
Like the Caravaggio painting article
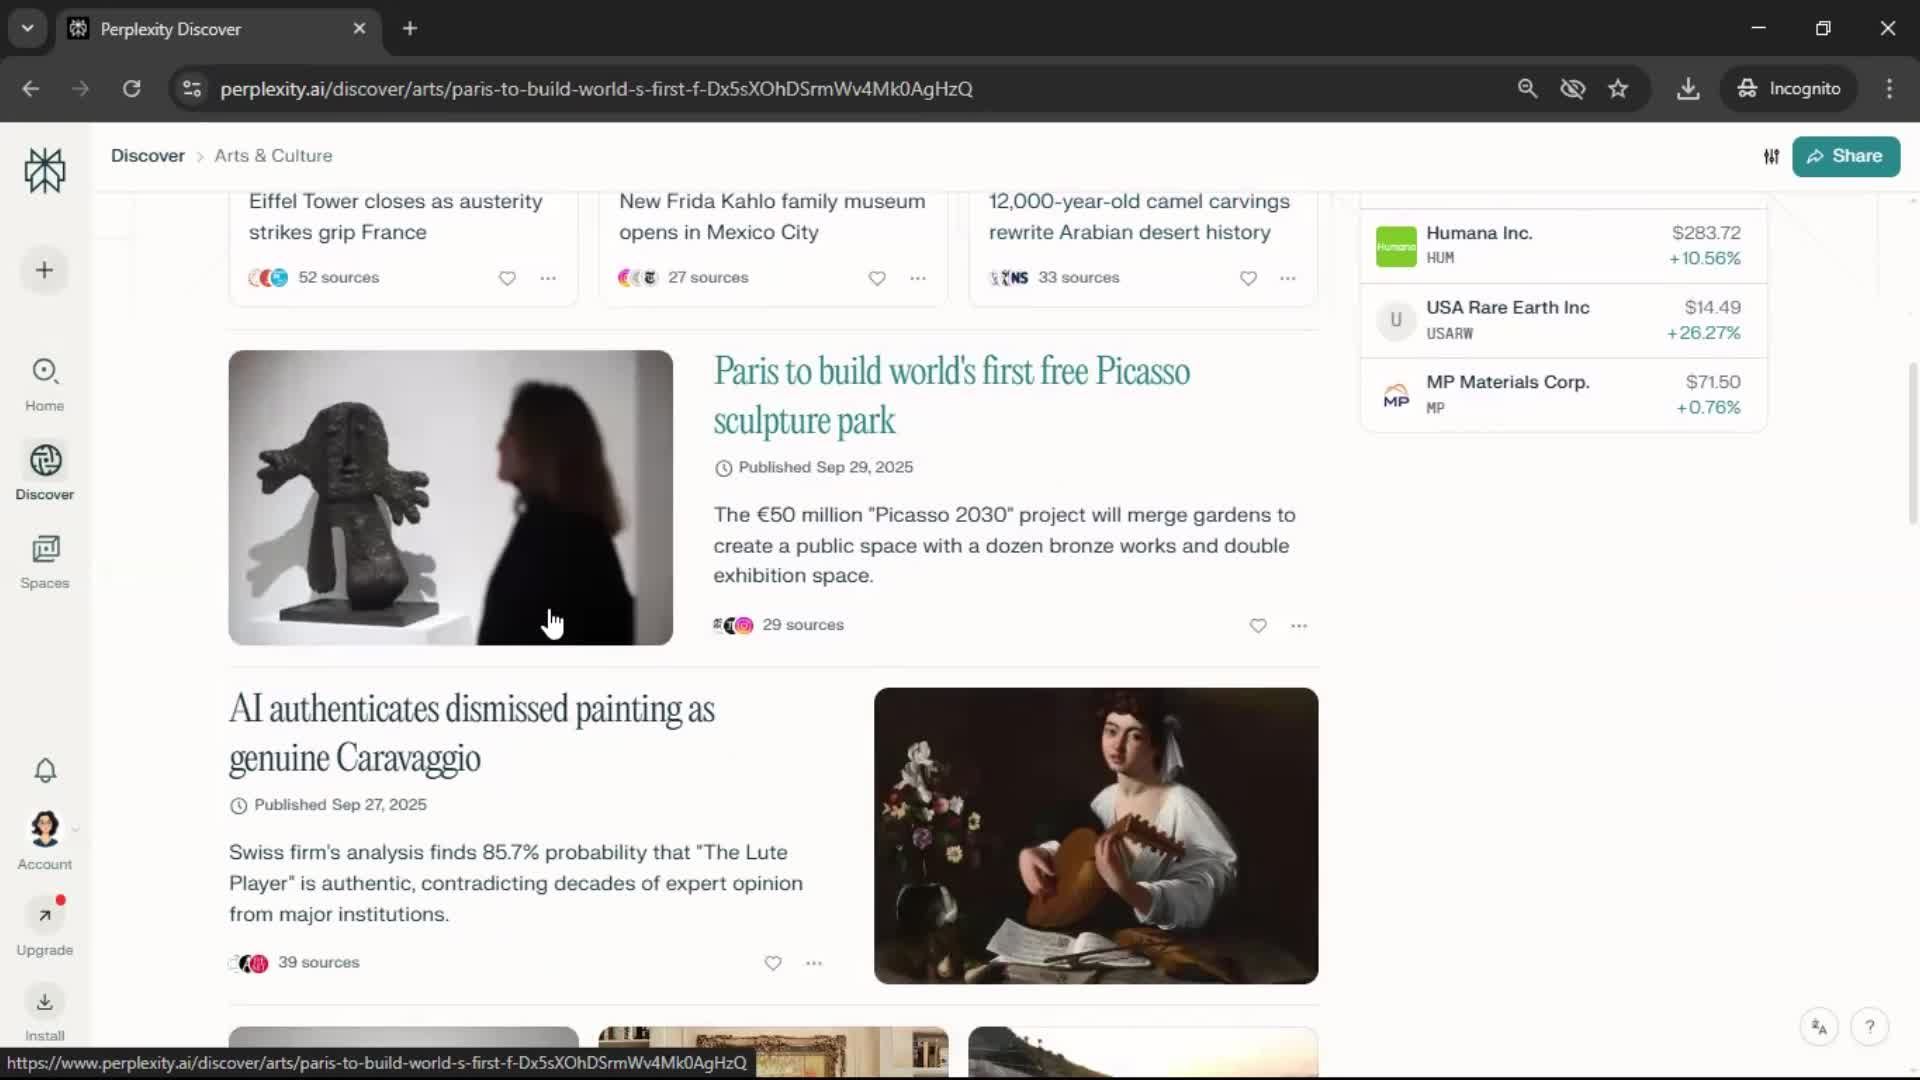(x=773, y=963)
